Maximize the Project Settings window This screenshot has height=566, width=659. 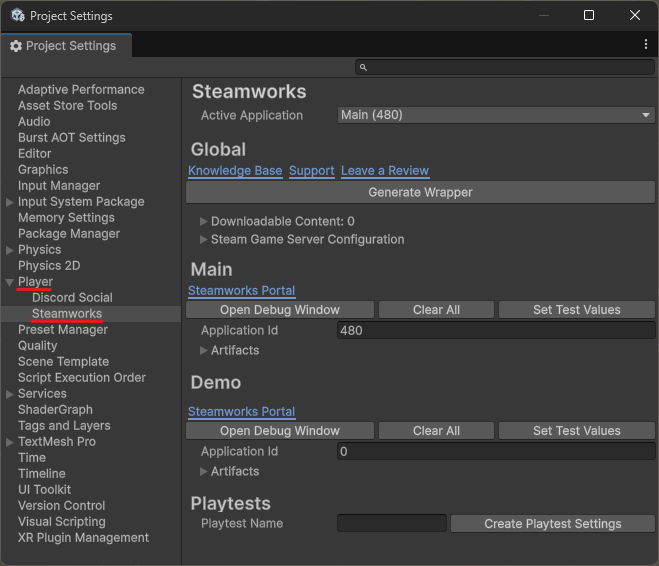tap(589, 15)
